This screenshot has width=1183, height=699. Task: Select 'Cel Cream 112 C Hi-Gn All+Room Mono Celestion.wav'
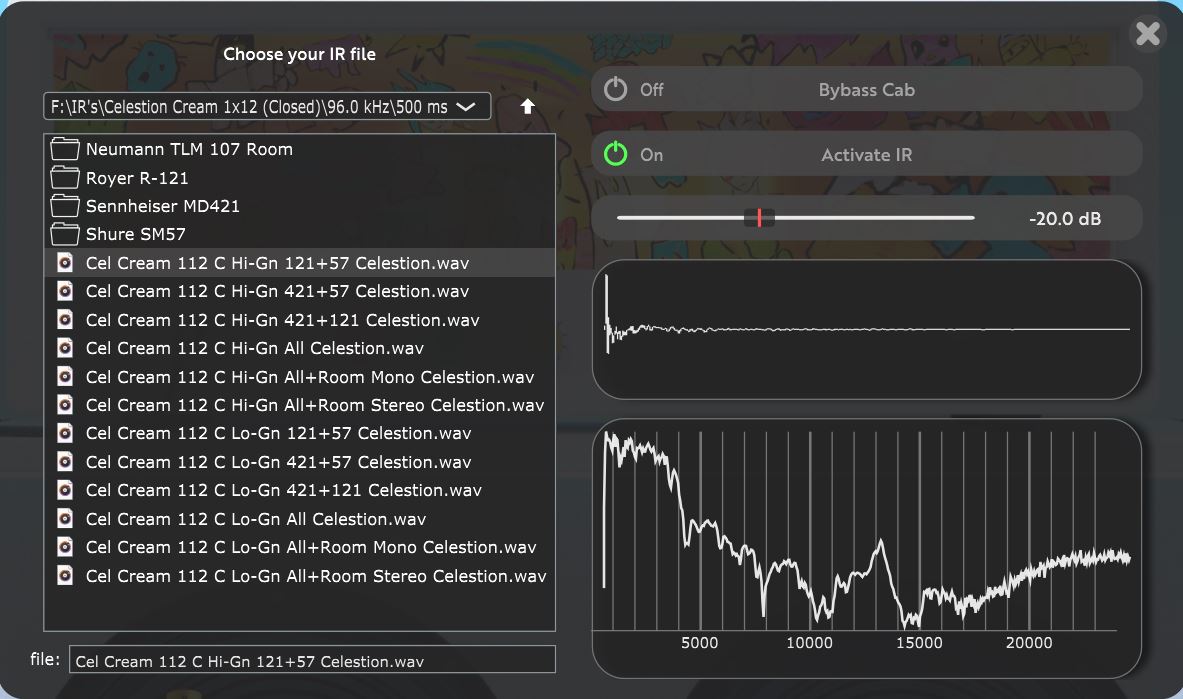(300, 377)
